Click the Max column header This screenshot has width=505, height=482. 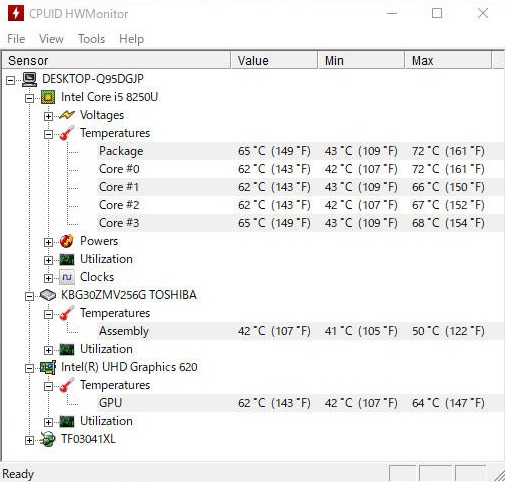[x=448, y=61]
